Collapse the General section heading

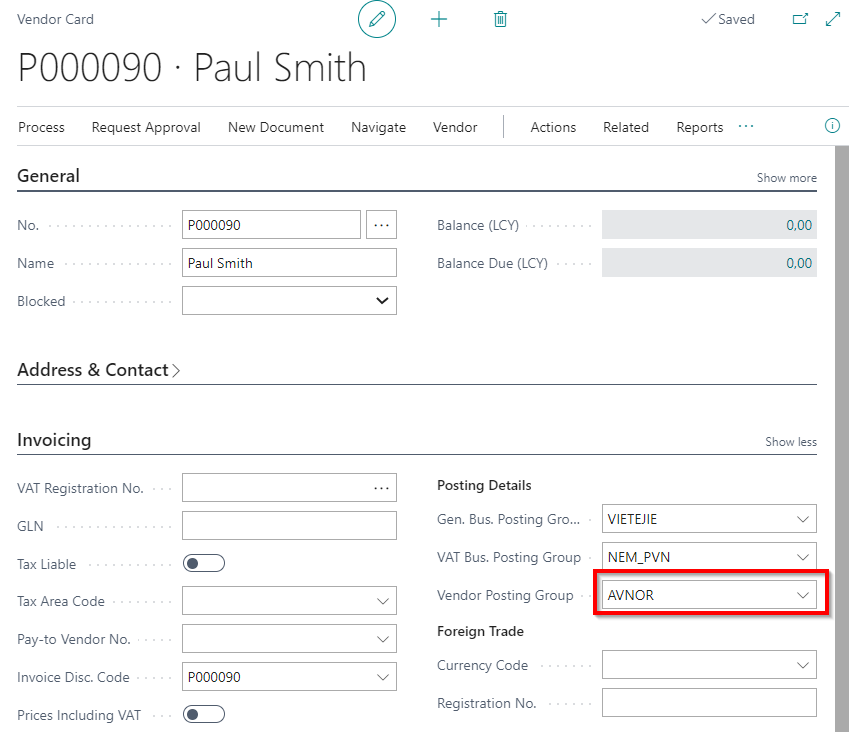tap(49, 176)
